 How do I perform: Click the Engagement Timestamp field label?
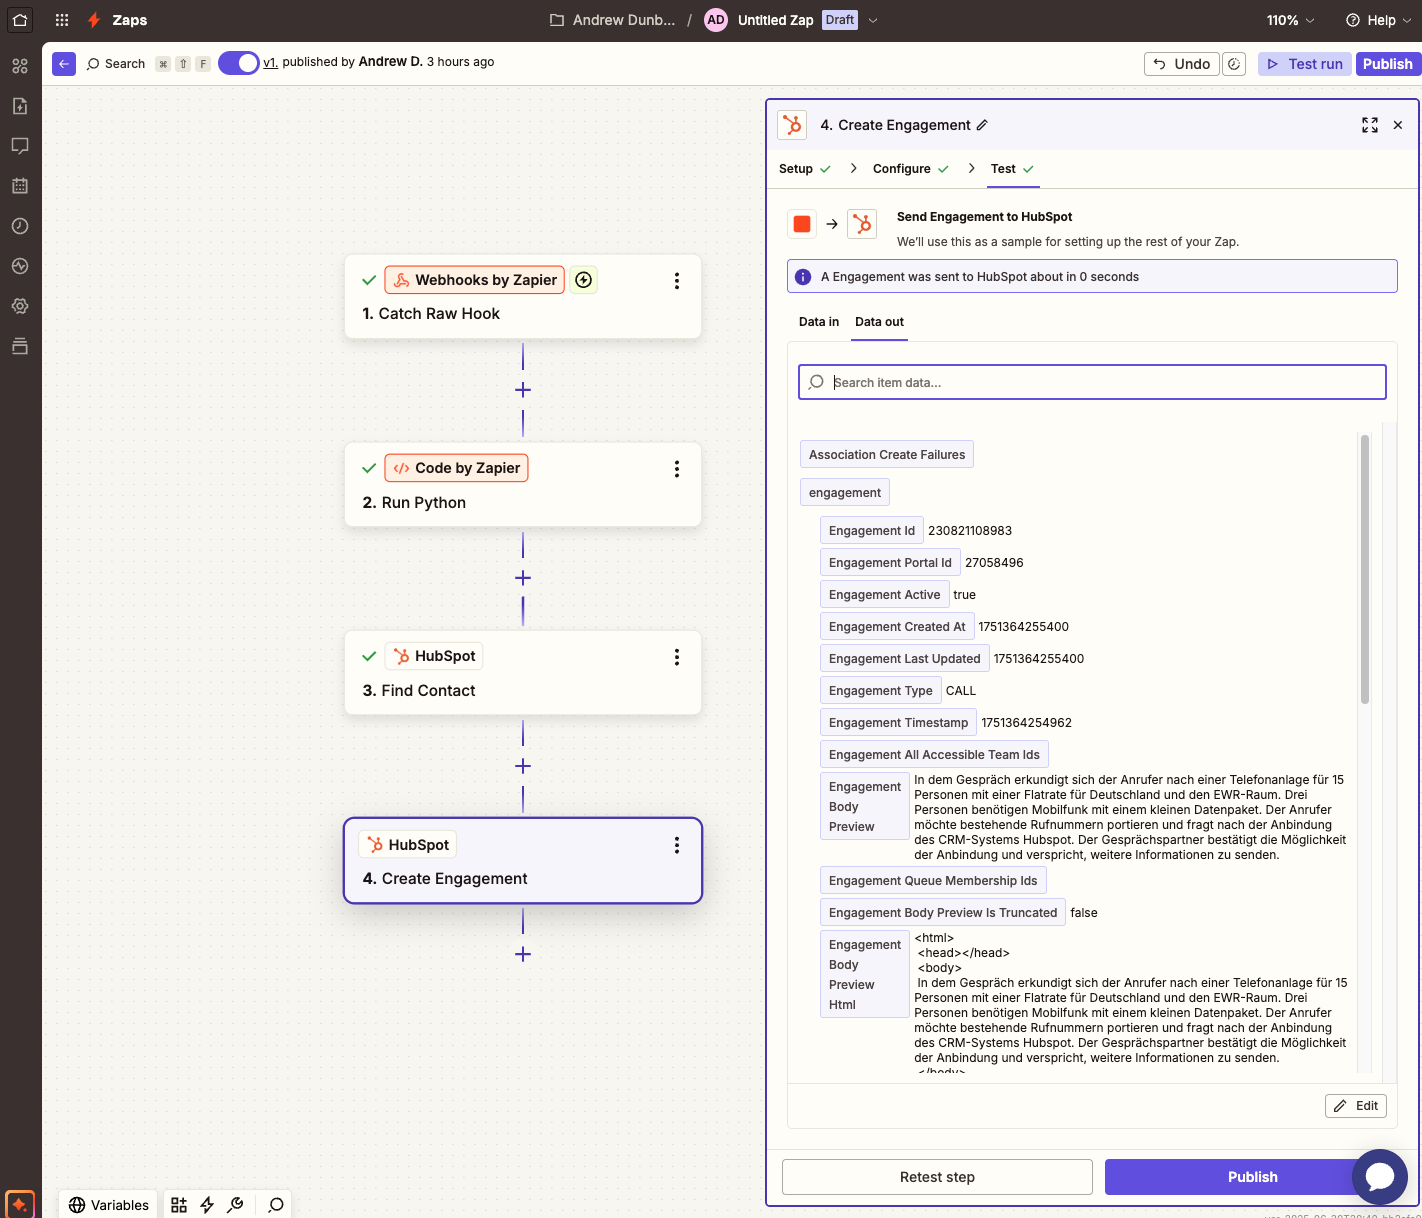[899, 723]
